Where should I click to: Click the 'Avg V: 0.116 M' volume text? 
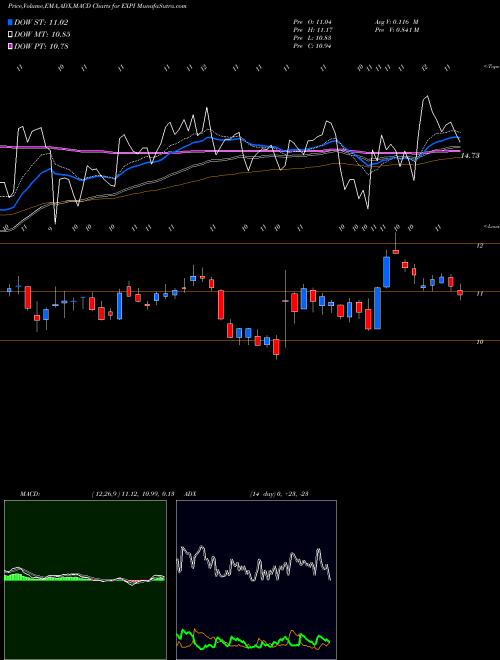(396, 22)
